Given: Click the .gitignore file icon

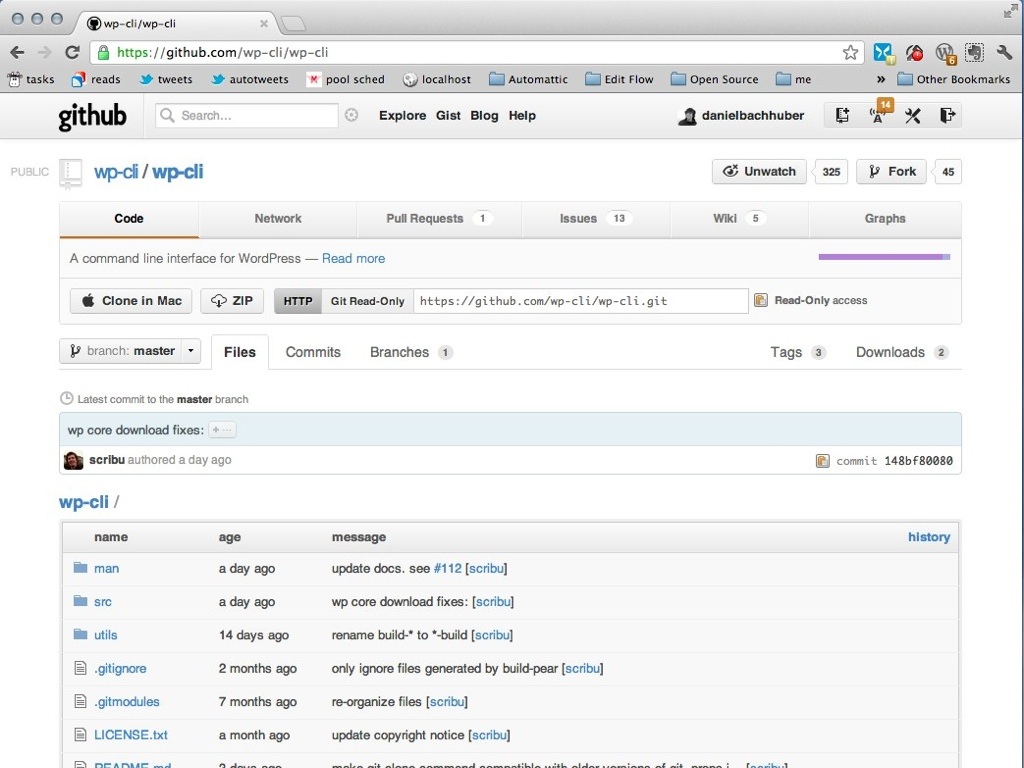Looking at the screenshot, I should [x=80, y=668].
